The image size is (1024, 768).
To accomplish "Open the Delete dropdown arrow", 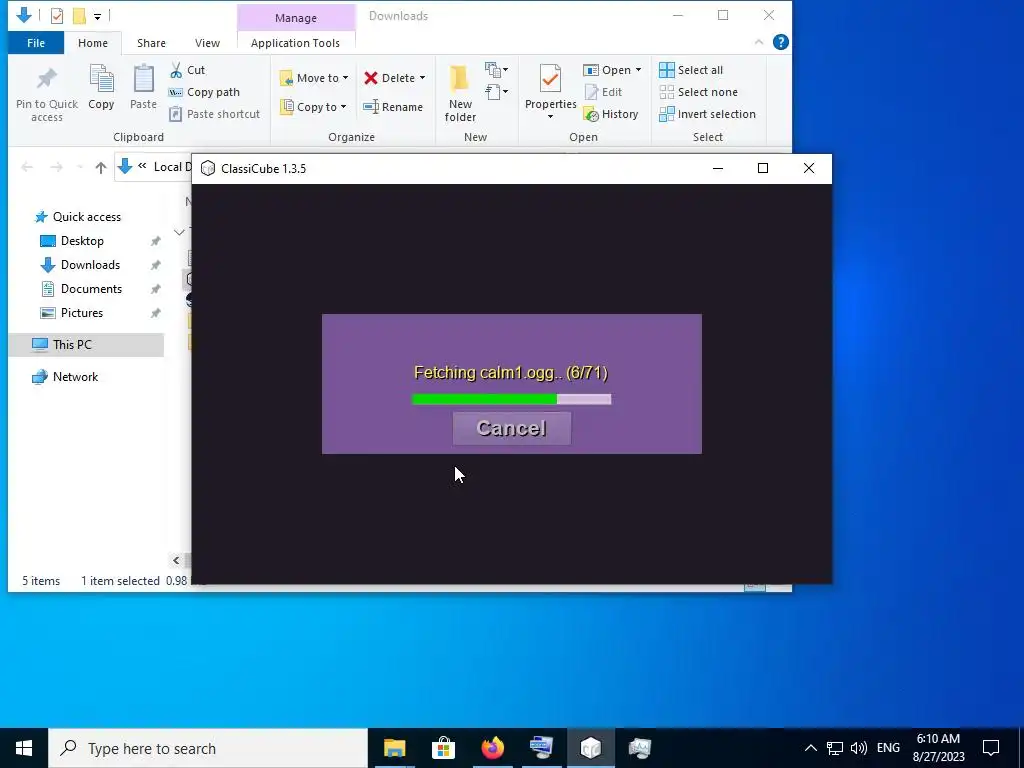I will pos(423,78).
